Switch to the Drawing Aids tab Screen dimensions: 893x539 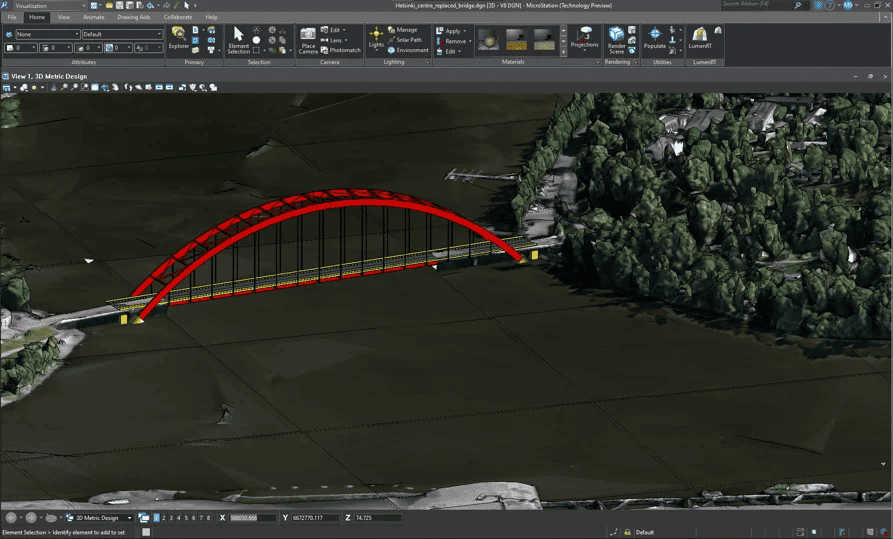pyautogui.click(x=134, y=17)
